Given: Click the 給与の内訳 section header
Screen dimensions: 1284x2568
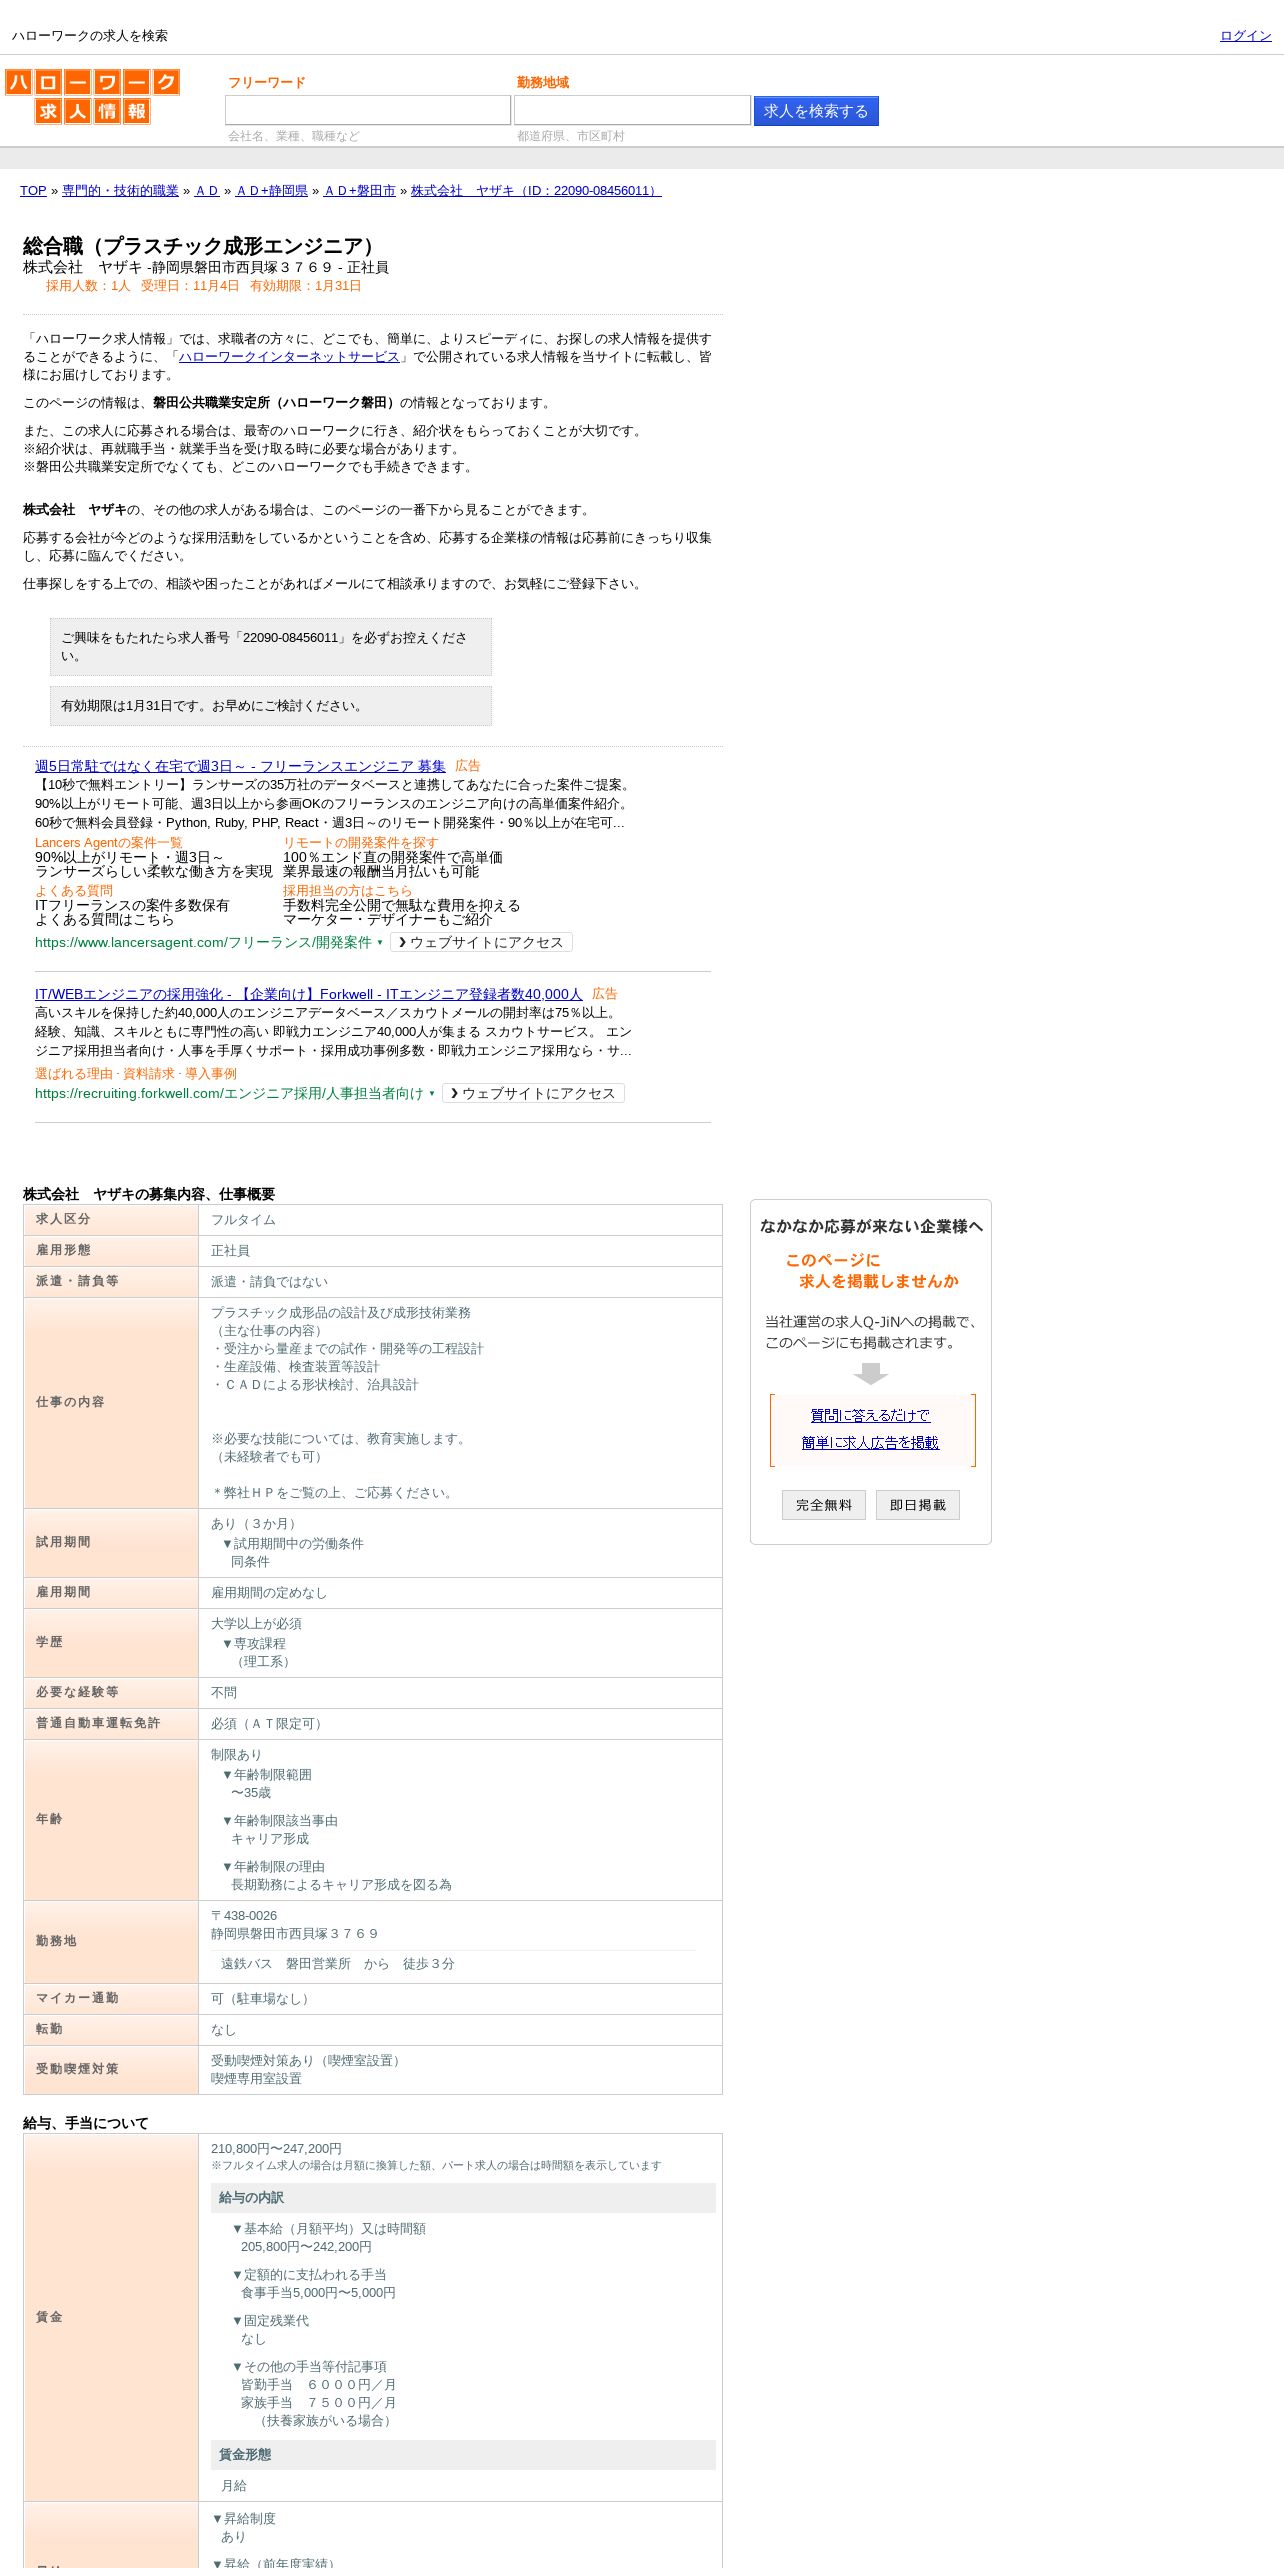Looking at the screenshot, I should [463, 2198].
